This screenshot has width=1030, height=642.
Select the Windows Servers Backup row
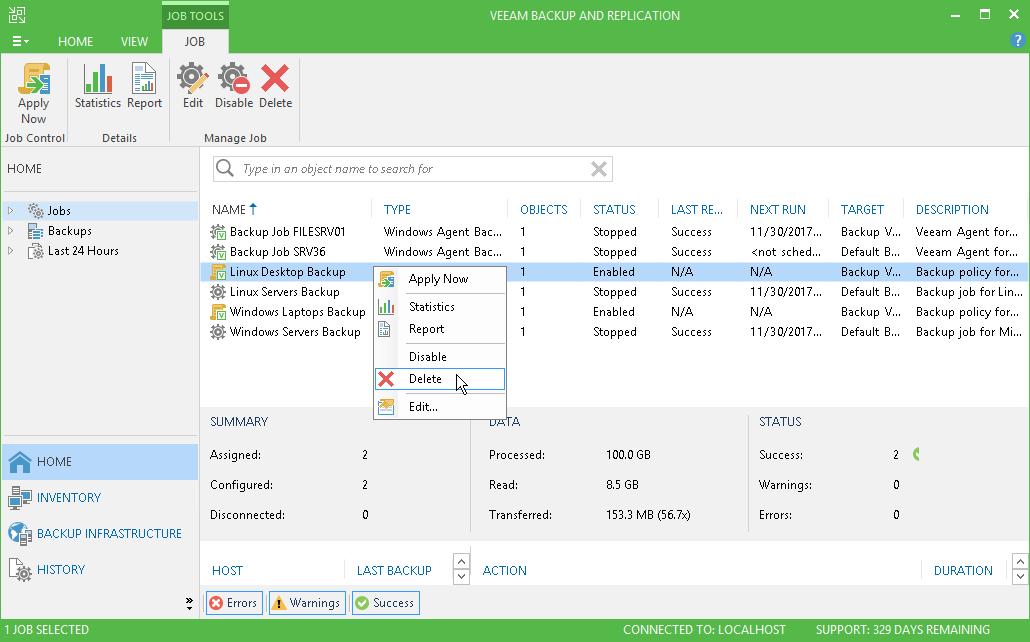coord(615,332)
